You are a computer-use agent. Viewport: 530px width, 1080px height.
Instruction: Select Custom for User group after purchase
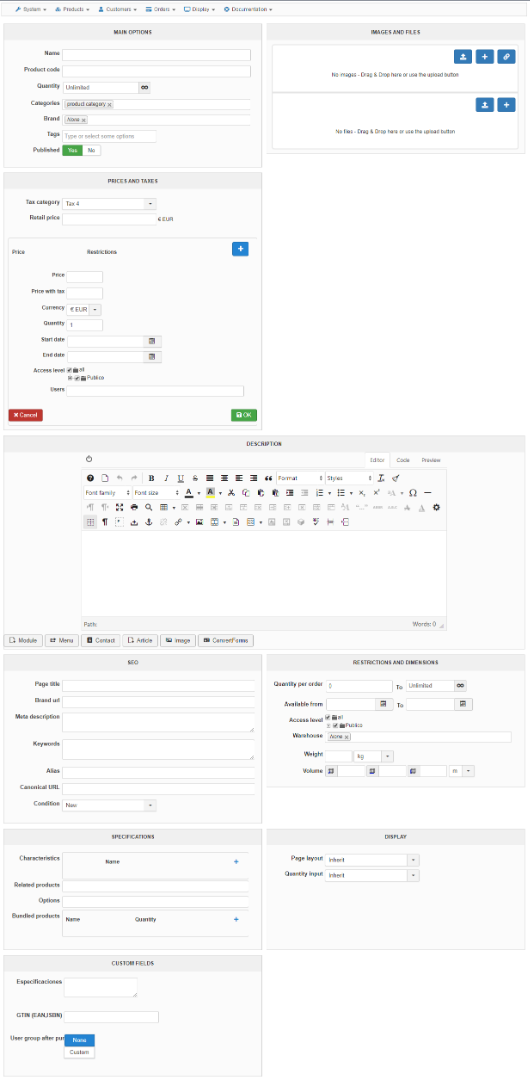(x=79, y=1052)
